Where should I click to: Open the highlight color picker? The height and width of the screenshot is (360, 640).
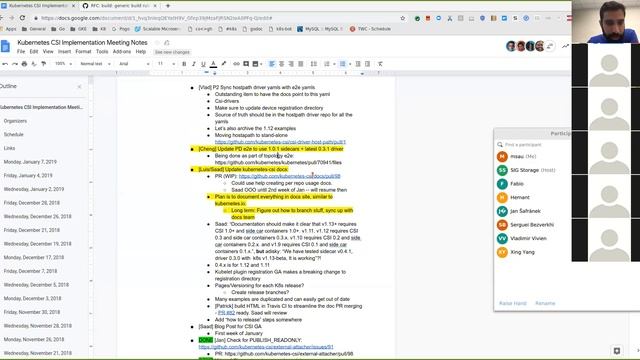[224, 64]
